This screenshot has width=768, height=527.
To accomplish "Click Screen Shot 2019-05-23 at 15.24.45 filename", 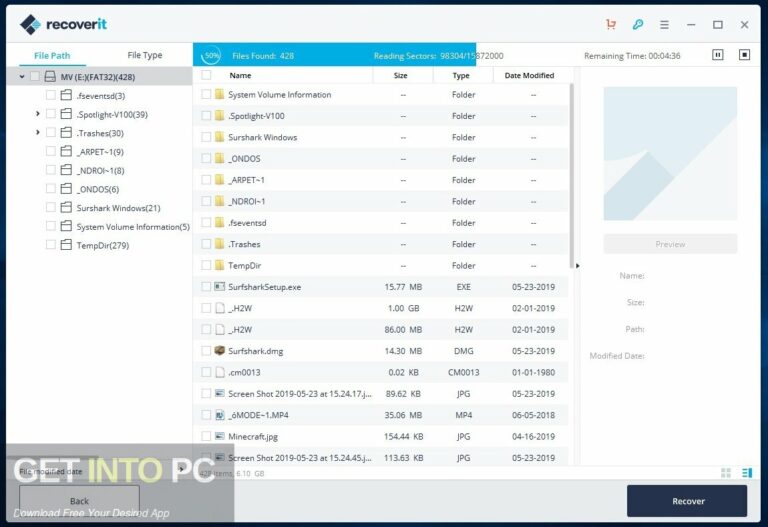I will pos(300,457).
